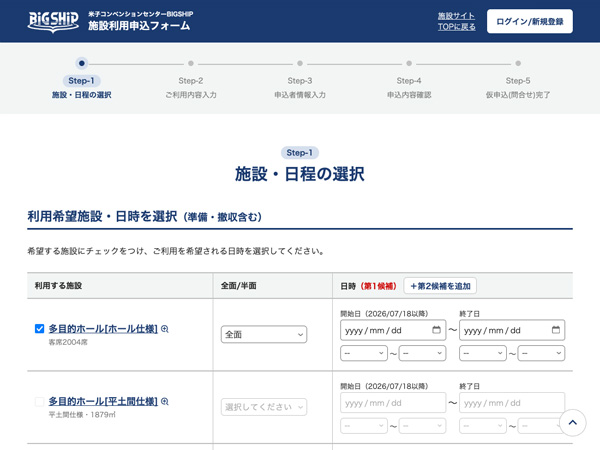Screen dimensions: 600x450
Task: Click the ログイン/新規登録 button
Action: [x=530, y=21]
